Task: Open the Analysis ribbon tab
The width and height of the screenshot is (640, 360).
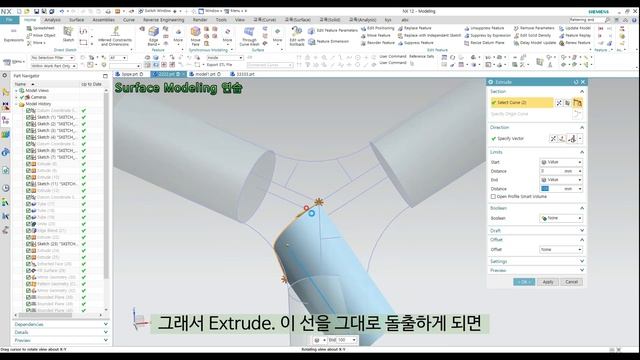Action: (52, 20)
